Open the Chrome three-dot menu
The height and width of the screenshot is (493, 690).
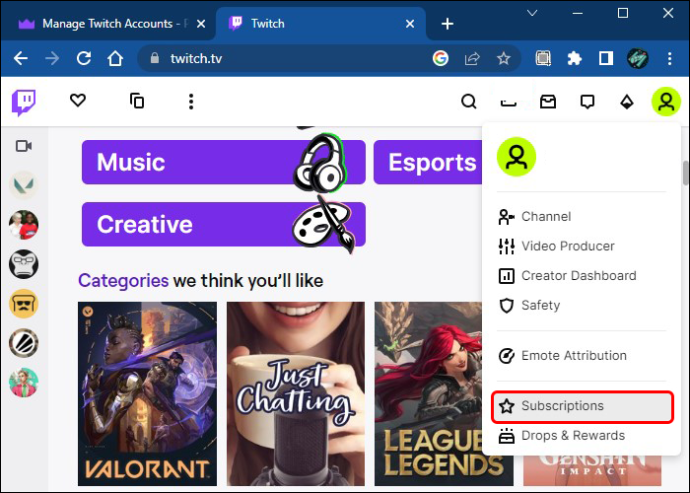pos(669,58)
